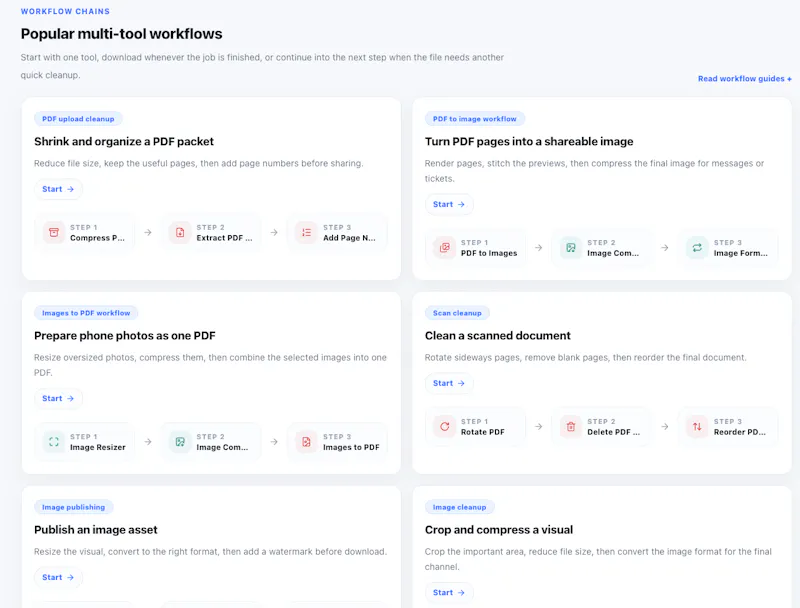Click the Scan cleanup tag

tap(457, 313)
